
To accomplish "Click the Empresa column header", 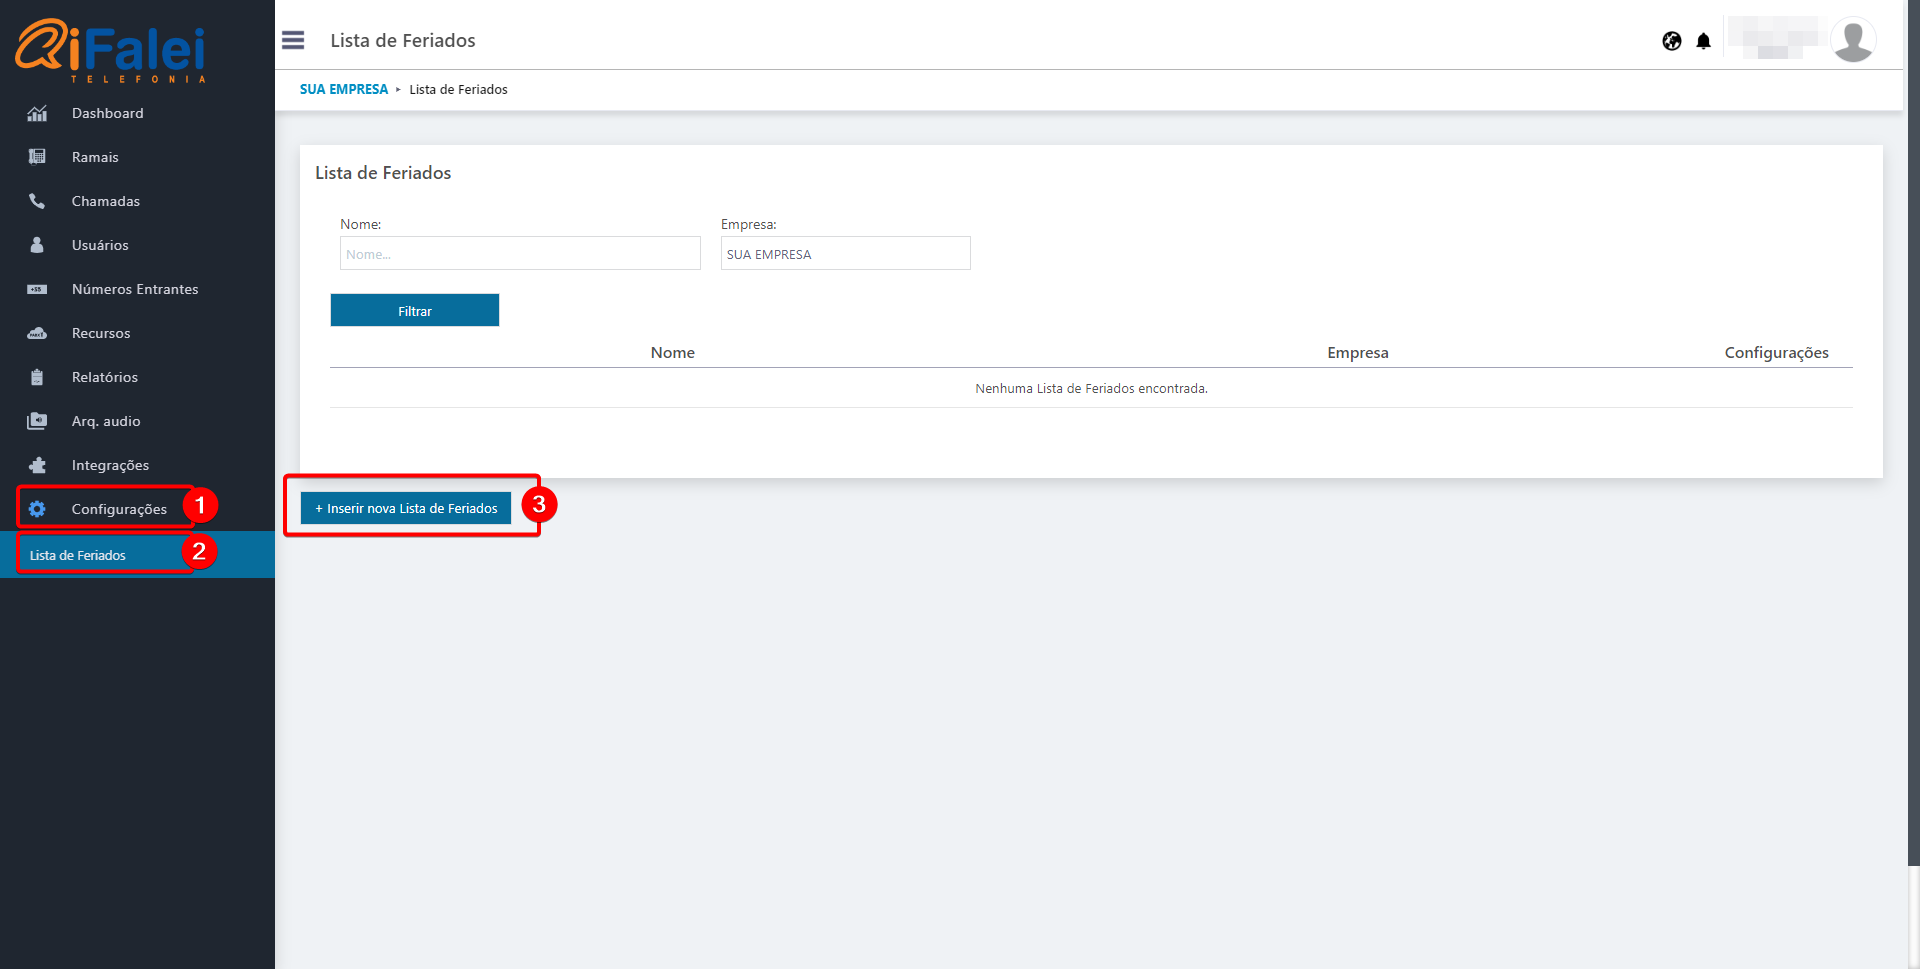I will coord(1358,352).
